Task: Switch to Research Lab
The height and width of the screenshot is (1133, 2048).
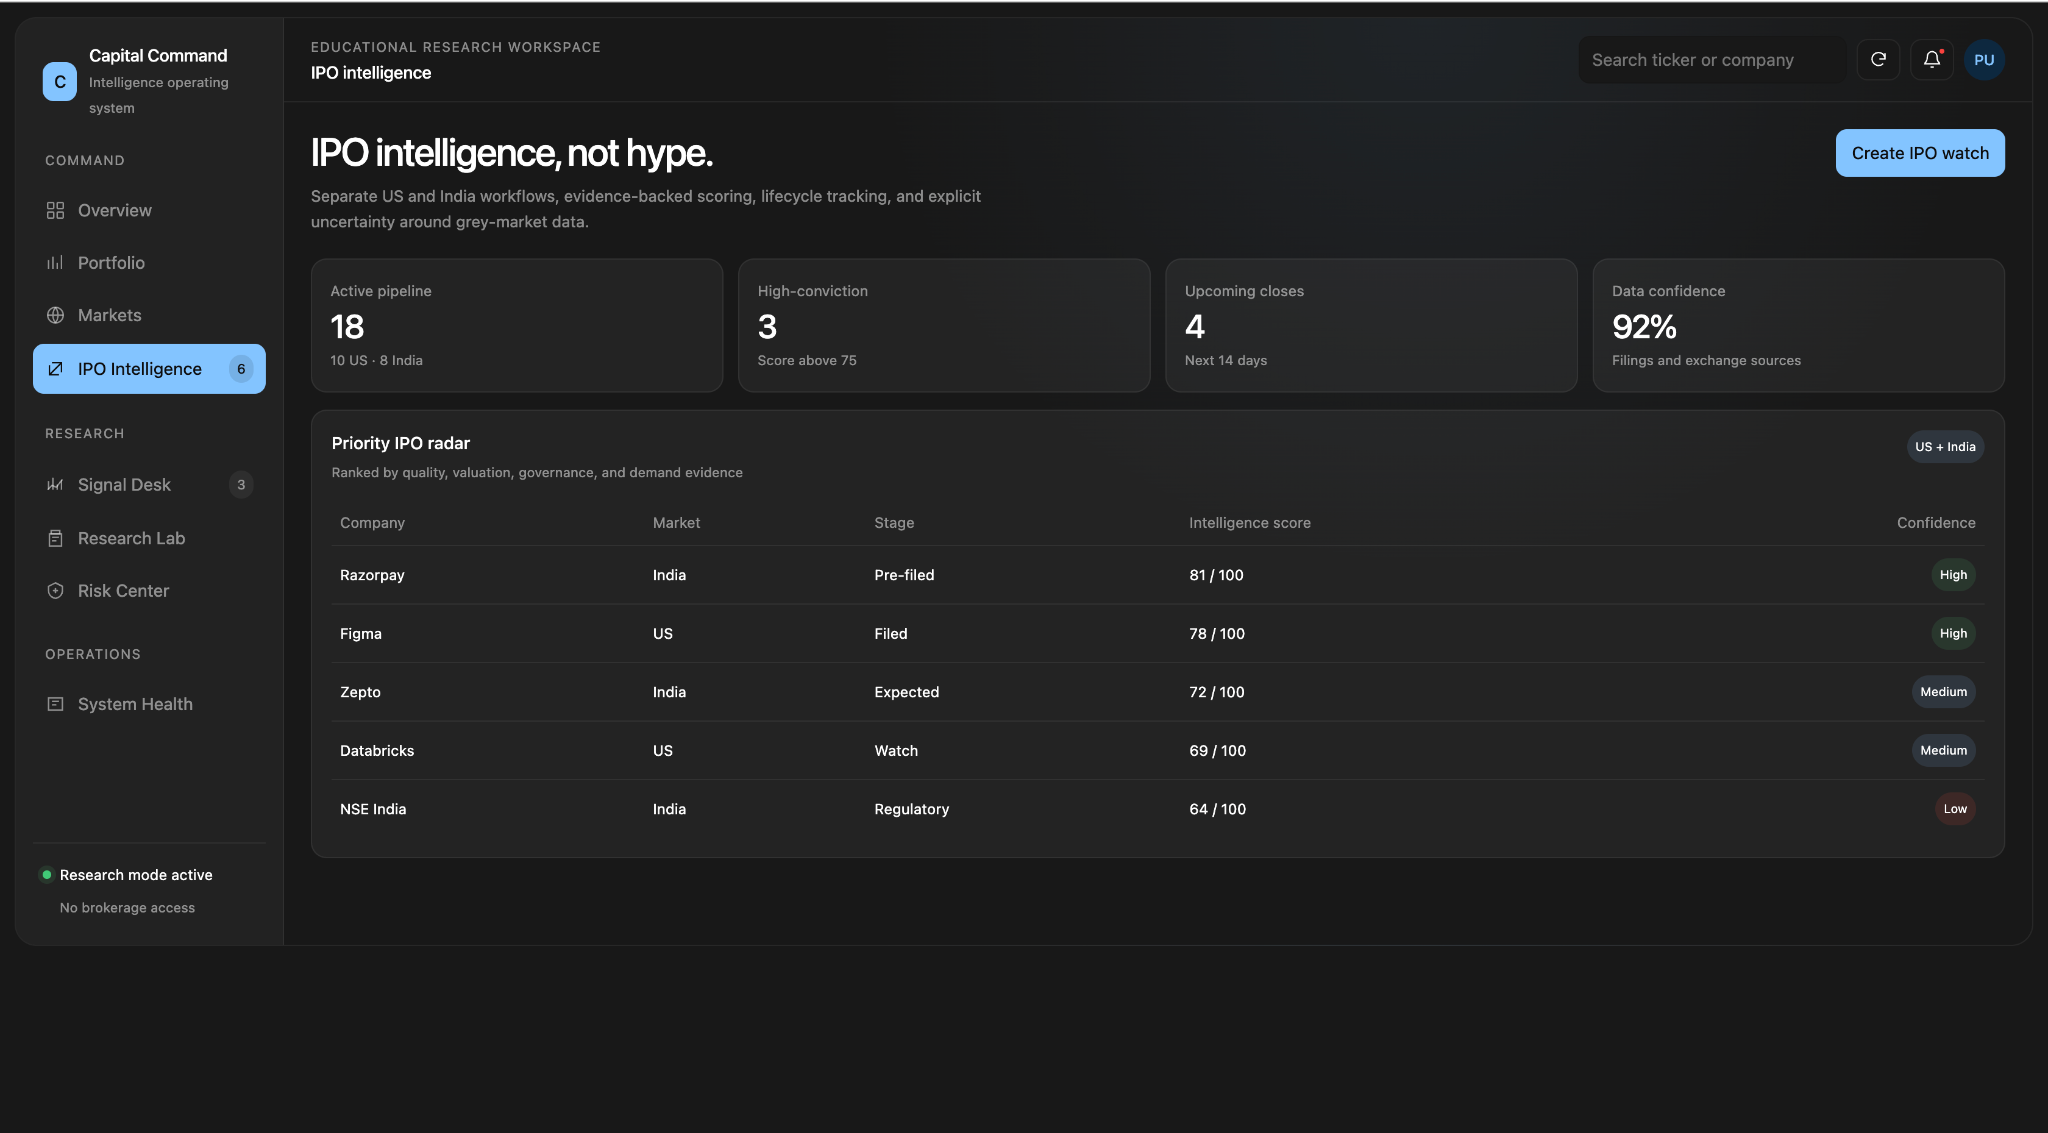Action: coord(149,538)
